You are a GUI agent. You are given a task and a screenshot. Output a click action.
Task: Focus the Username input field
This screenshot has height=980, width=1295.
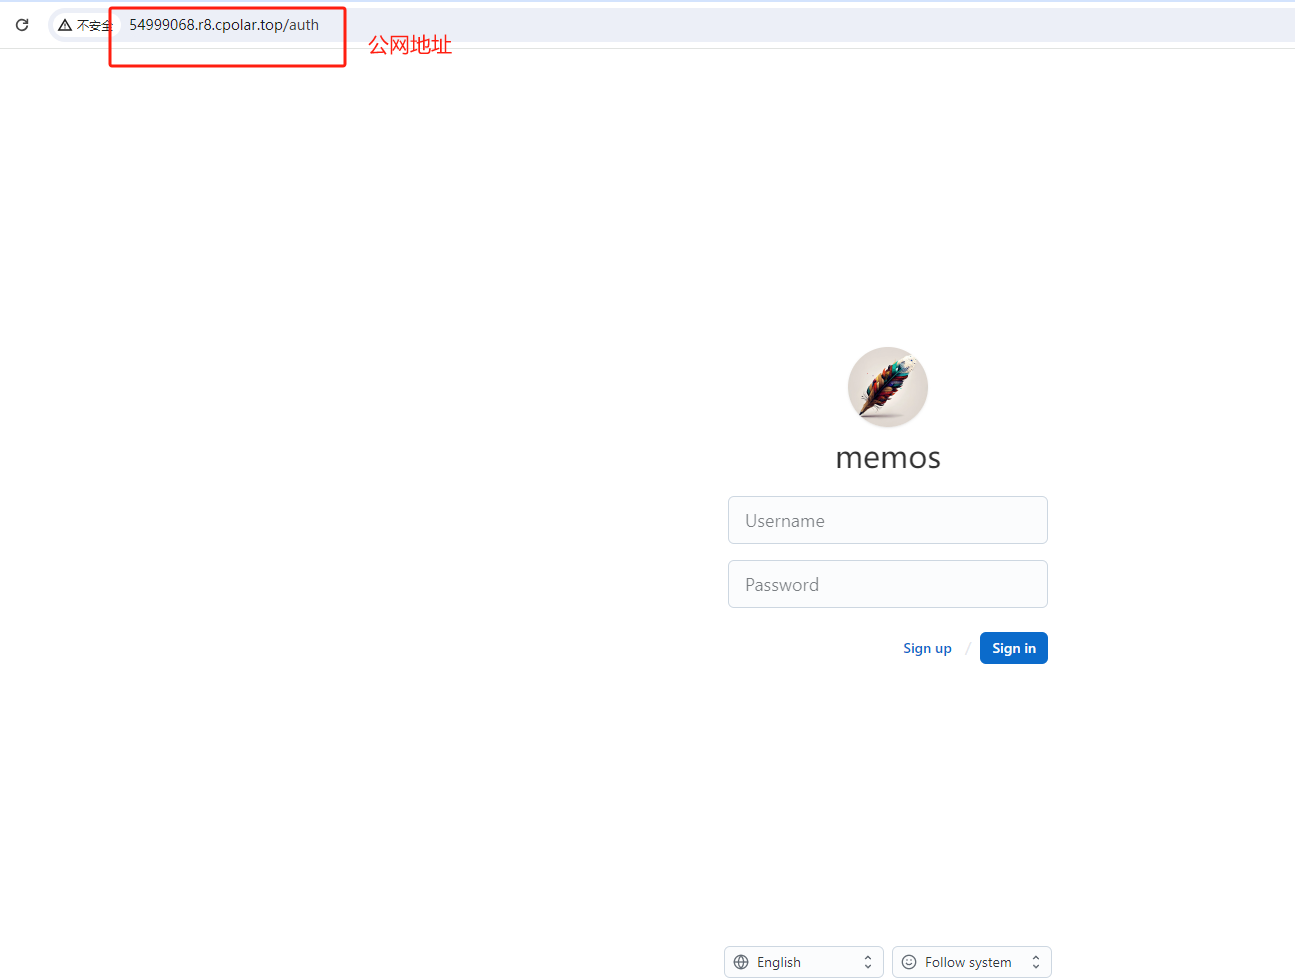pyautogui.click(x=888, y=520)
